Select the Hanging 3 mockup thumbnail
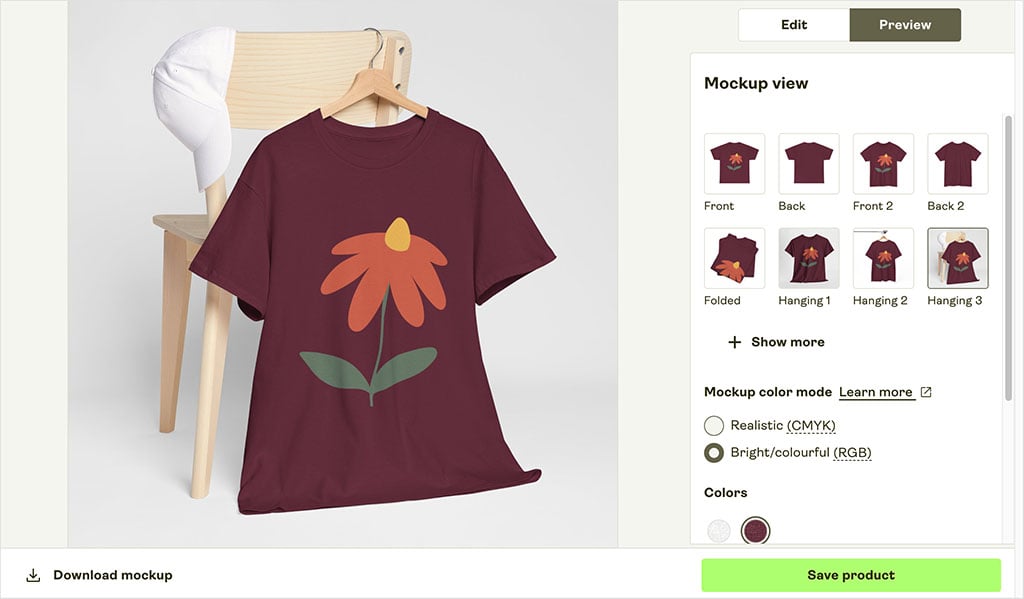This screenshot has width=1024, height=599. pos(957,258)
